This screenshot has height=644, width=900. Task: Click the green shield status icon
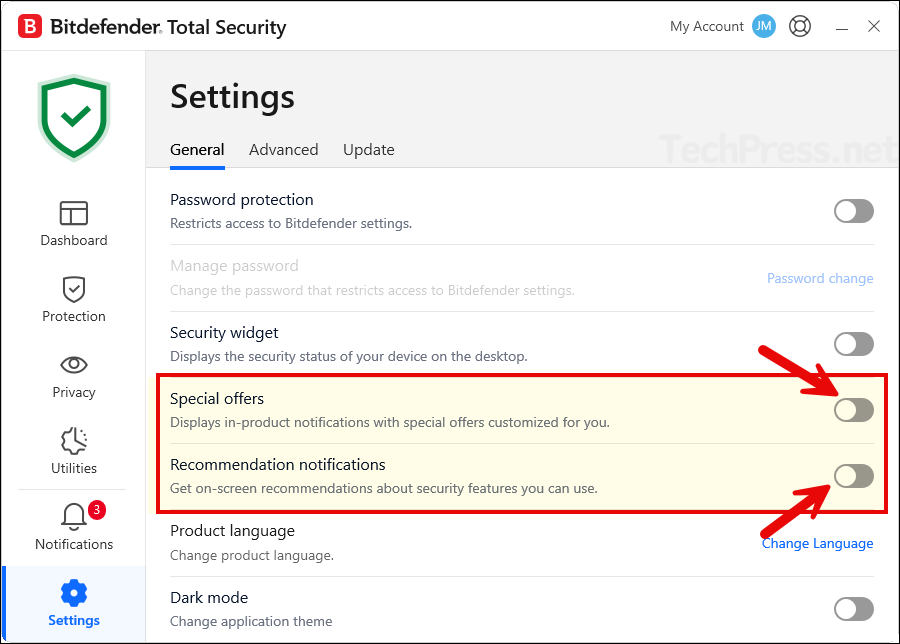tap(74, 118)
